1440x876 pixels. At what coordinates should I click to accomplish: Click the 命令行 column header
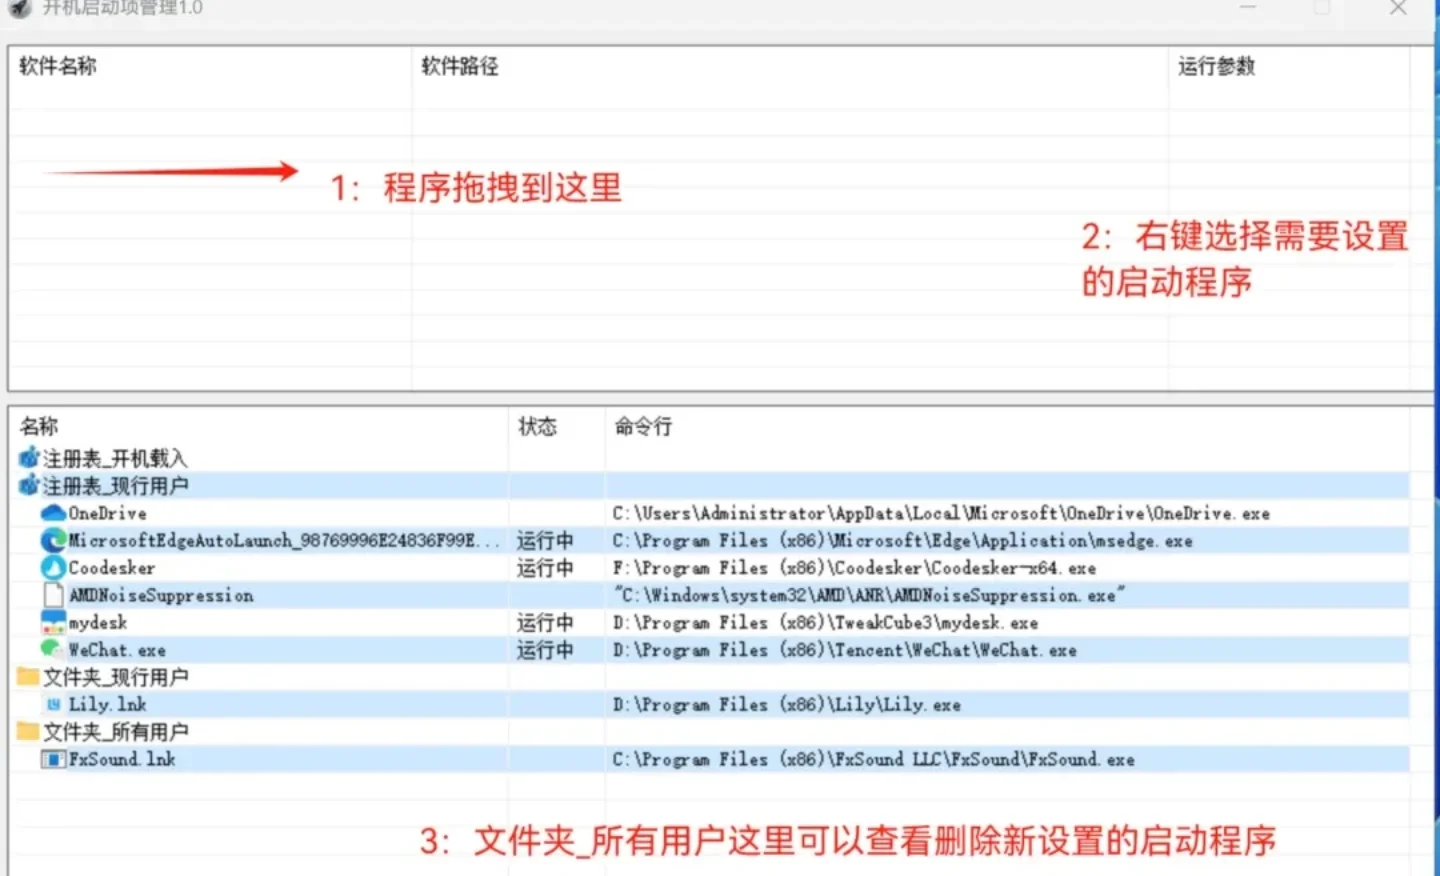click(x=643, y=425)
